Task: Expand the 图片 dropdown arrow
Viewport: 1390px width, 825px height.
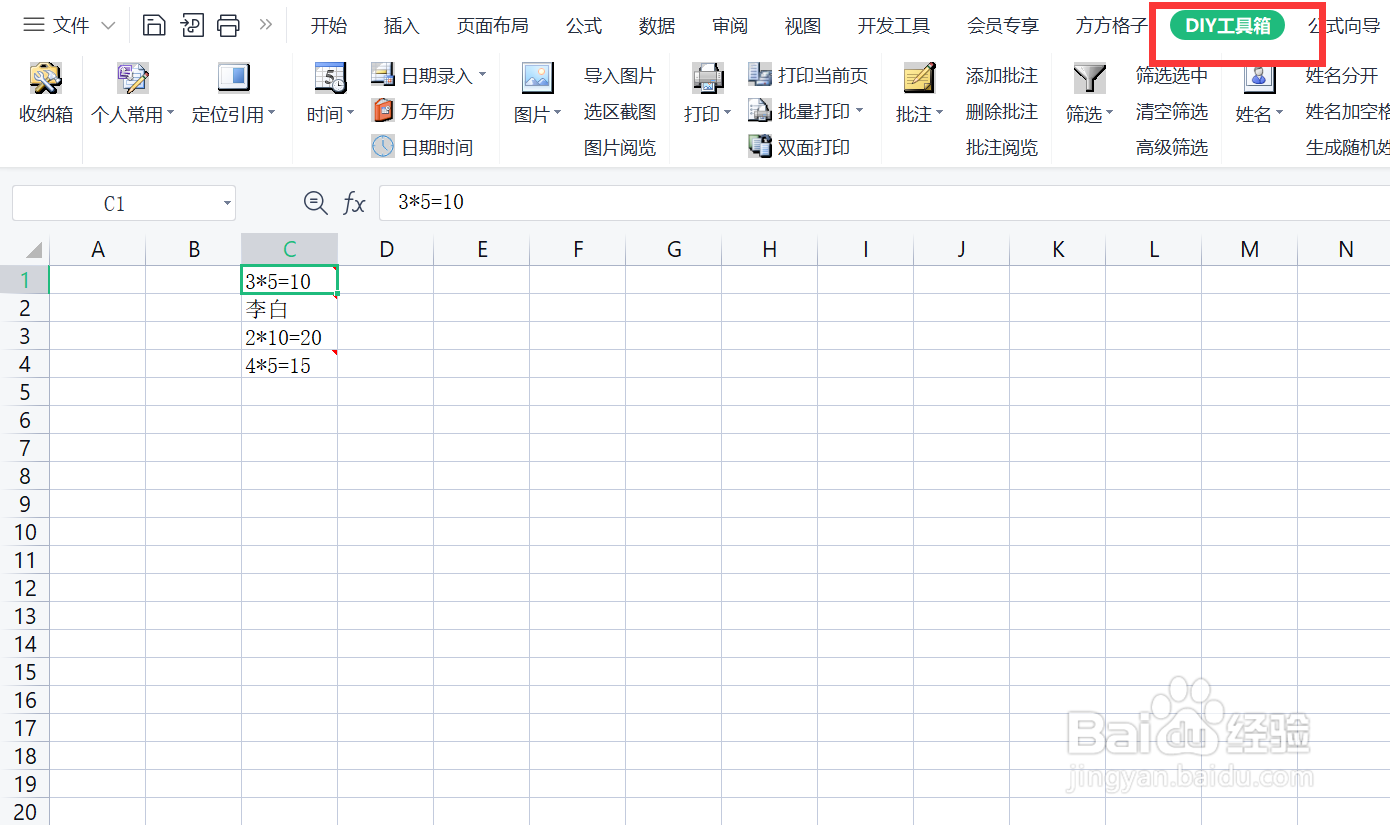Action: point(557,113)
